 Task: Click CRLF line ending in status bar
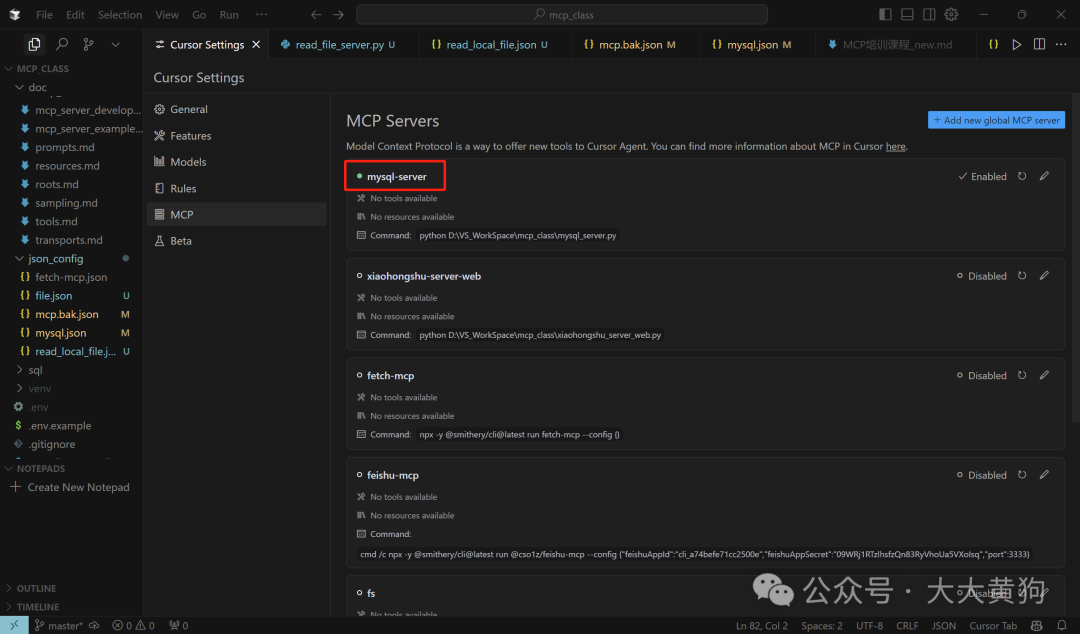pos(907,626)
